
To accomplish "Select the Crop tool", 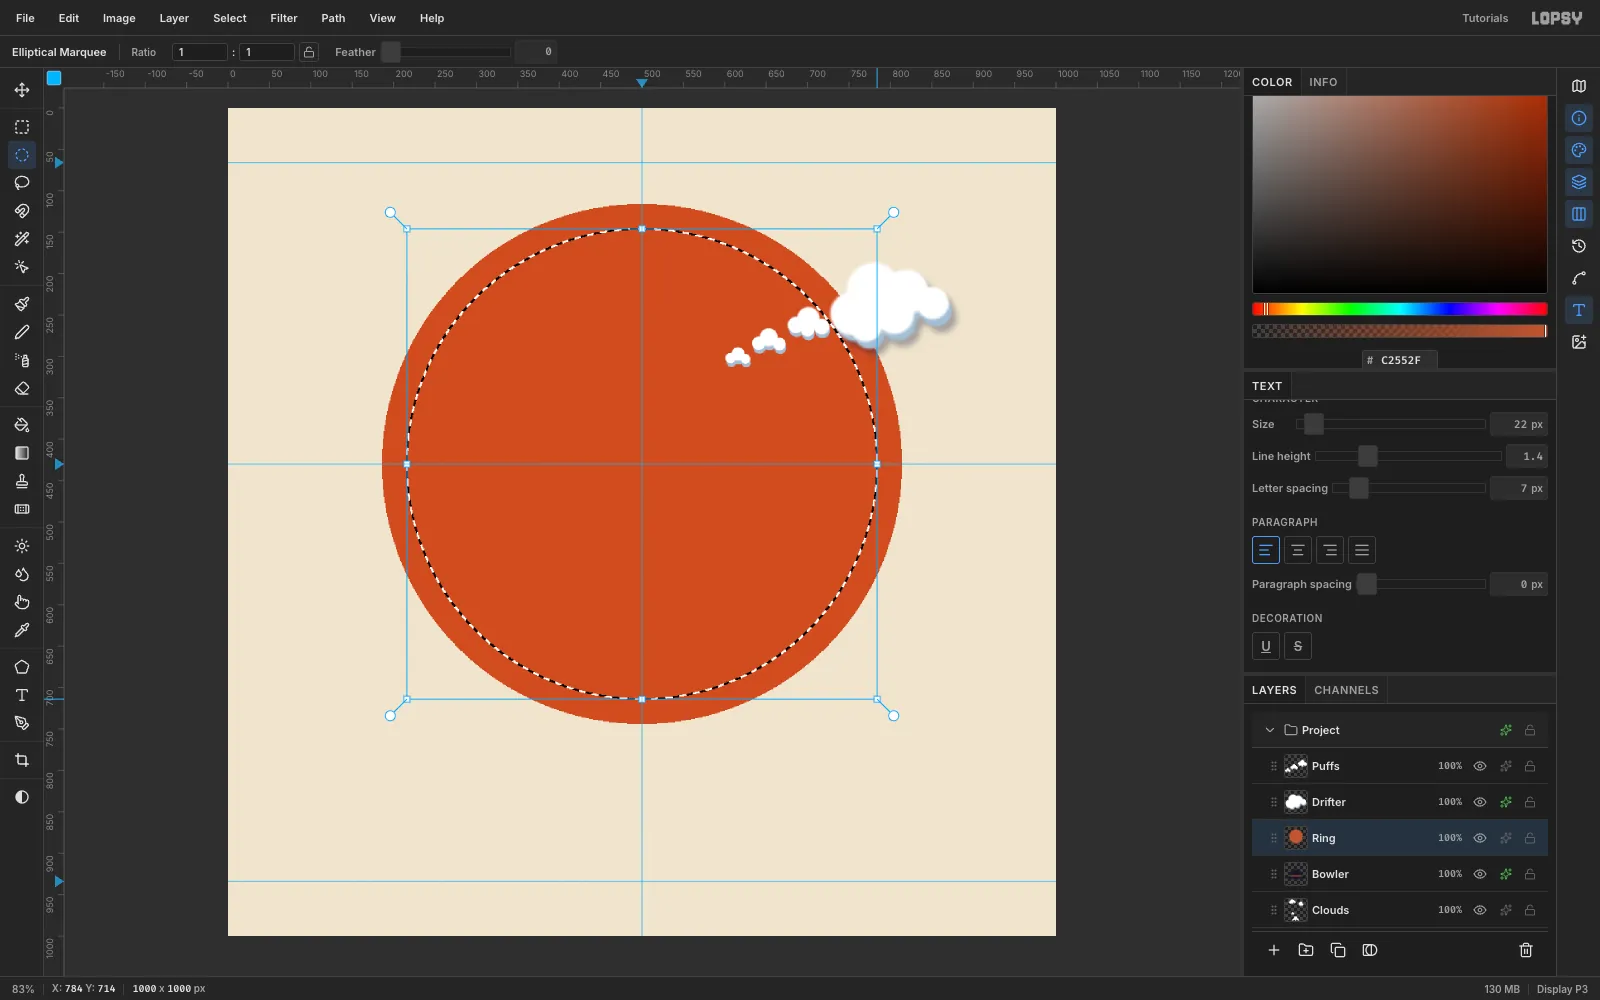I will (x=22, y=760).
